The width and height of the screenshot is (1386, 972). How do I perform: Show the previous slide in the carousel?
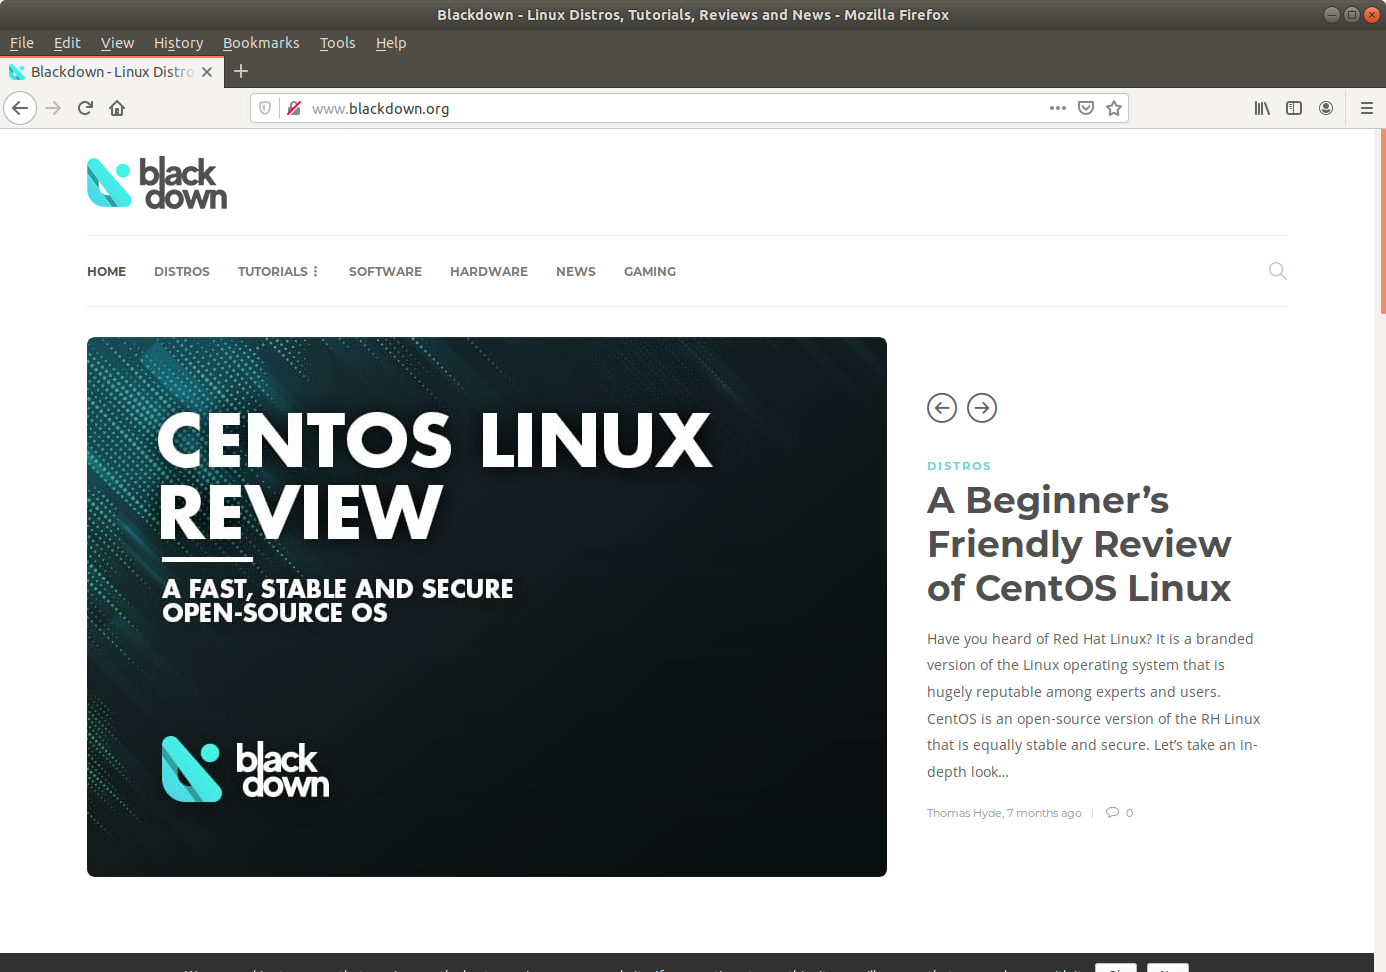(942, 408)
